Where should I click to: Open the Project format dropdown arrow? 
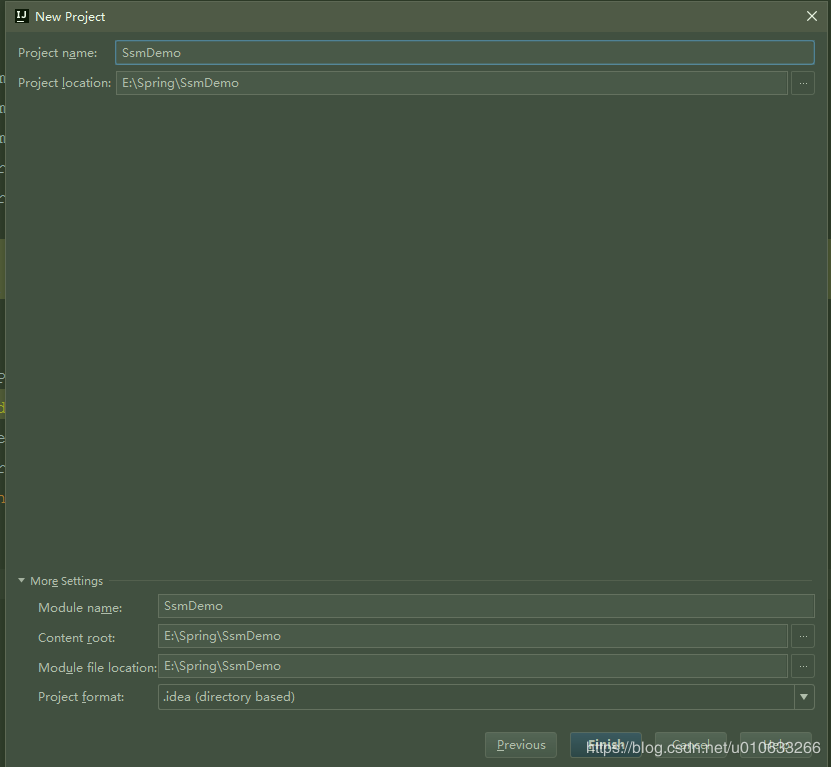click(805, 696)
